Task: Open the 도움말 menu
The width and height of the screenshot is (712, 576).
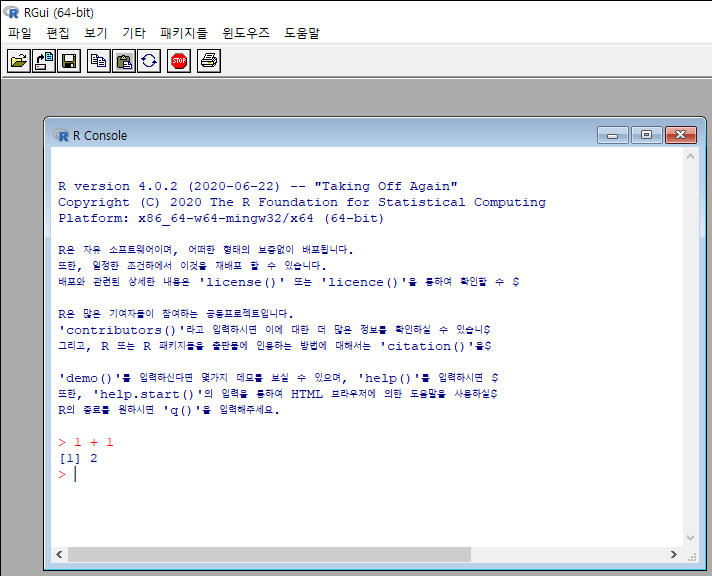Action: 302,33
